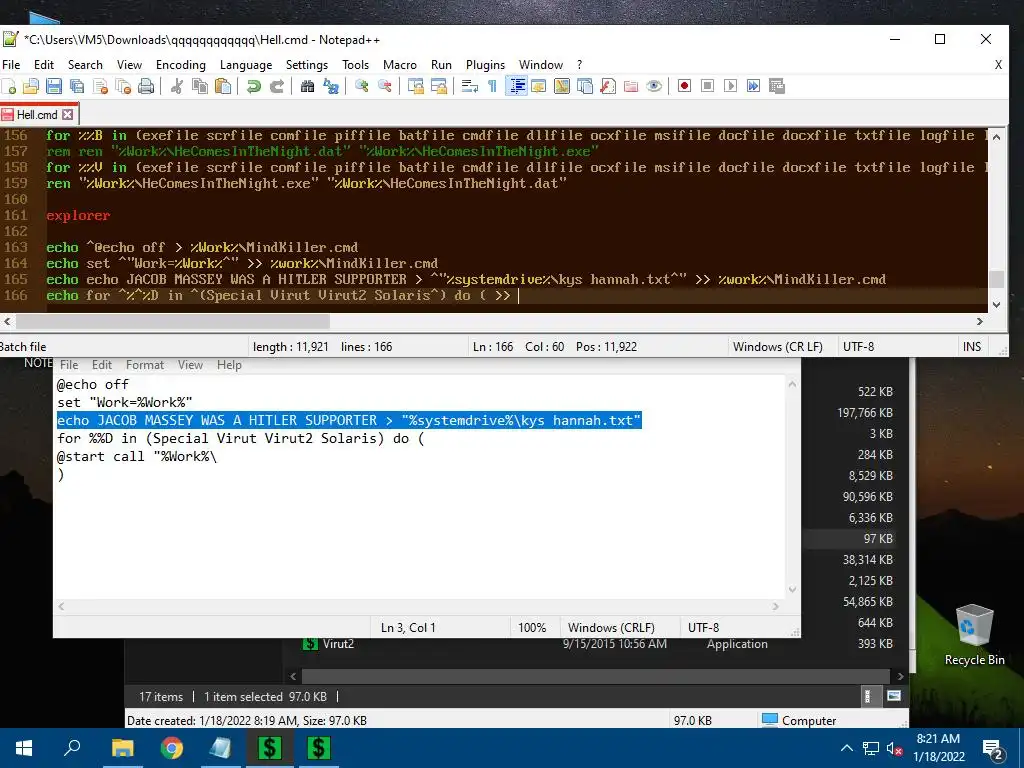Open the Plugins menu
The width and height of the screenshot is (1024, 768).
[x=485, y=65]
